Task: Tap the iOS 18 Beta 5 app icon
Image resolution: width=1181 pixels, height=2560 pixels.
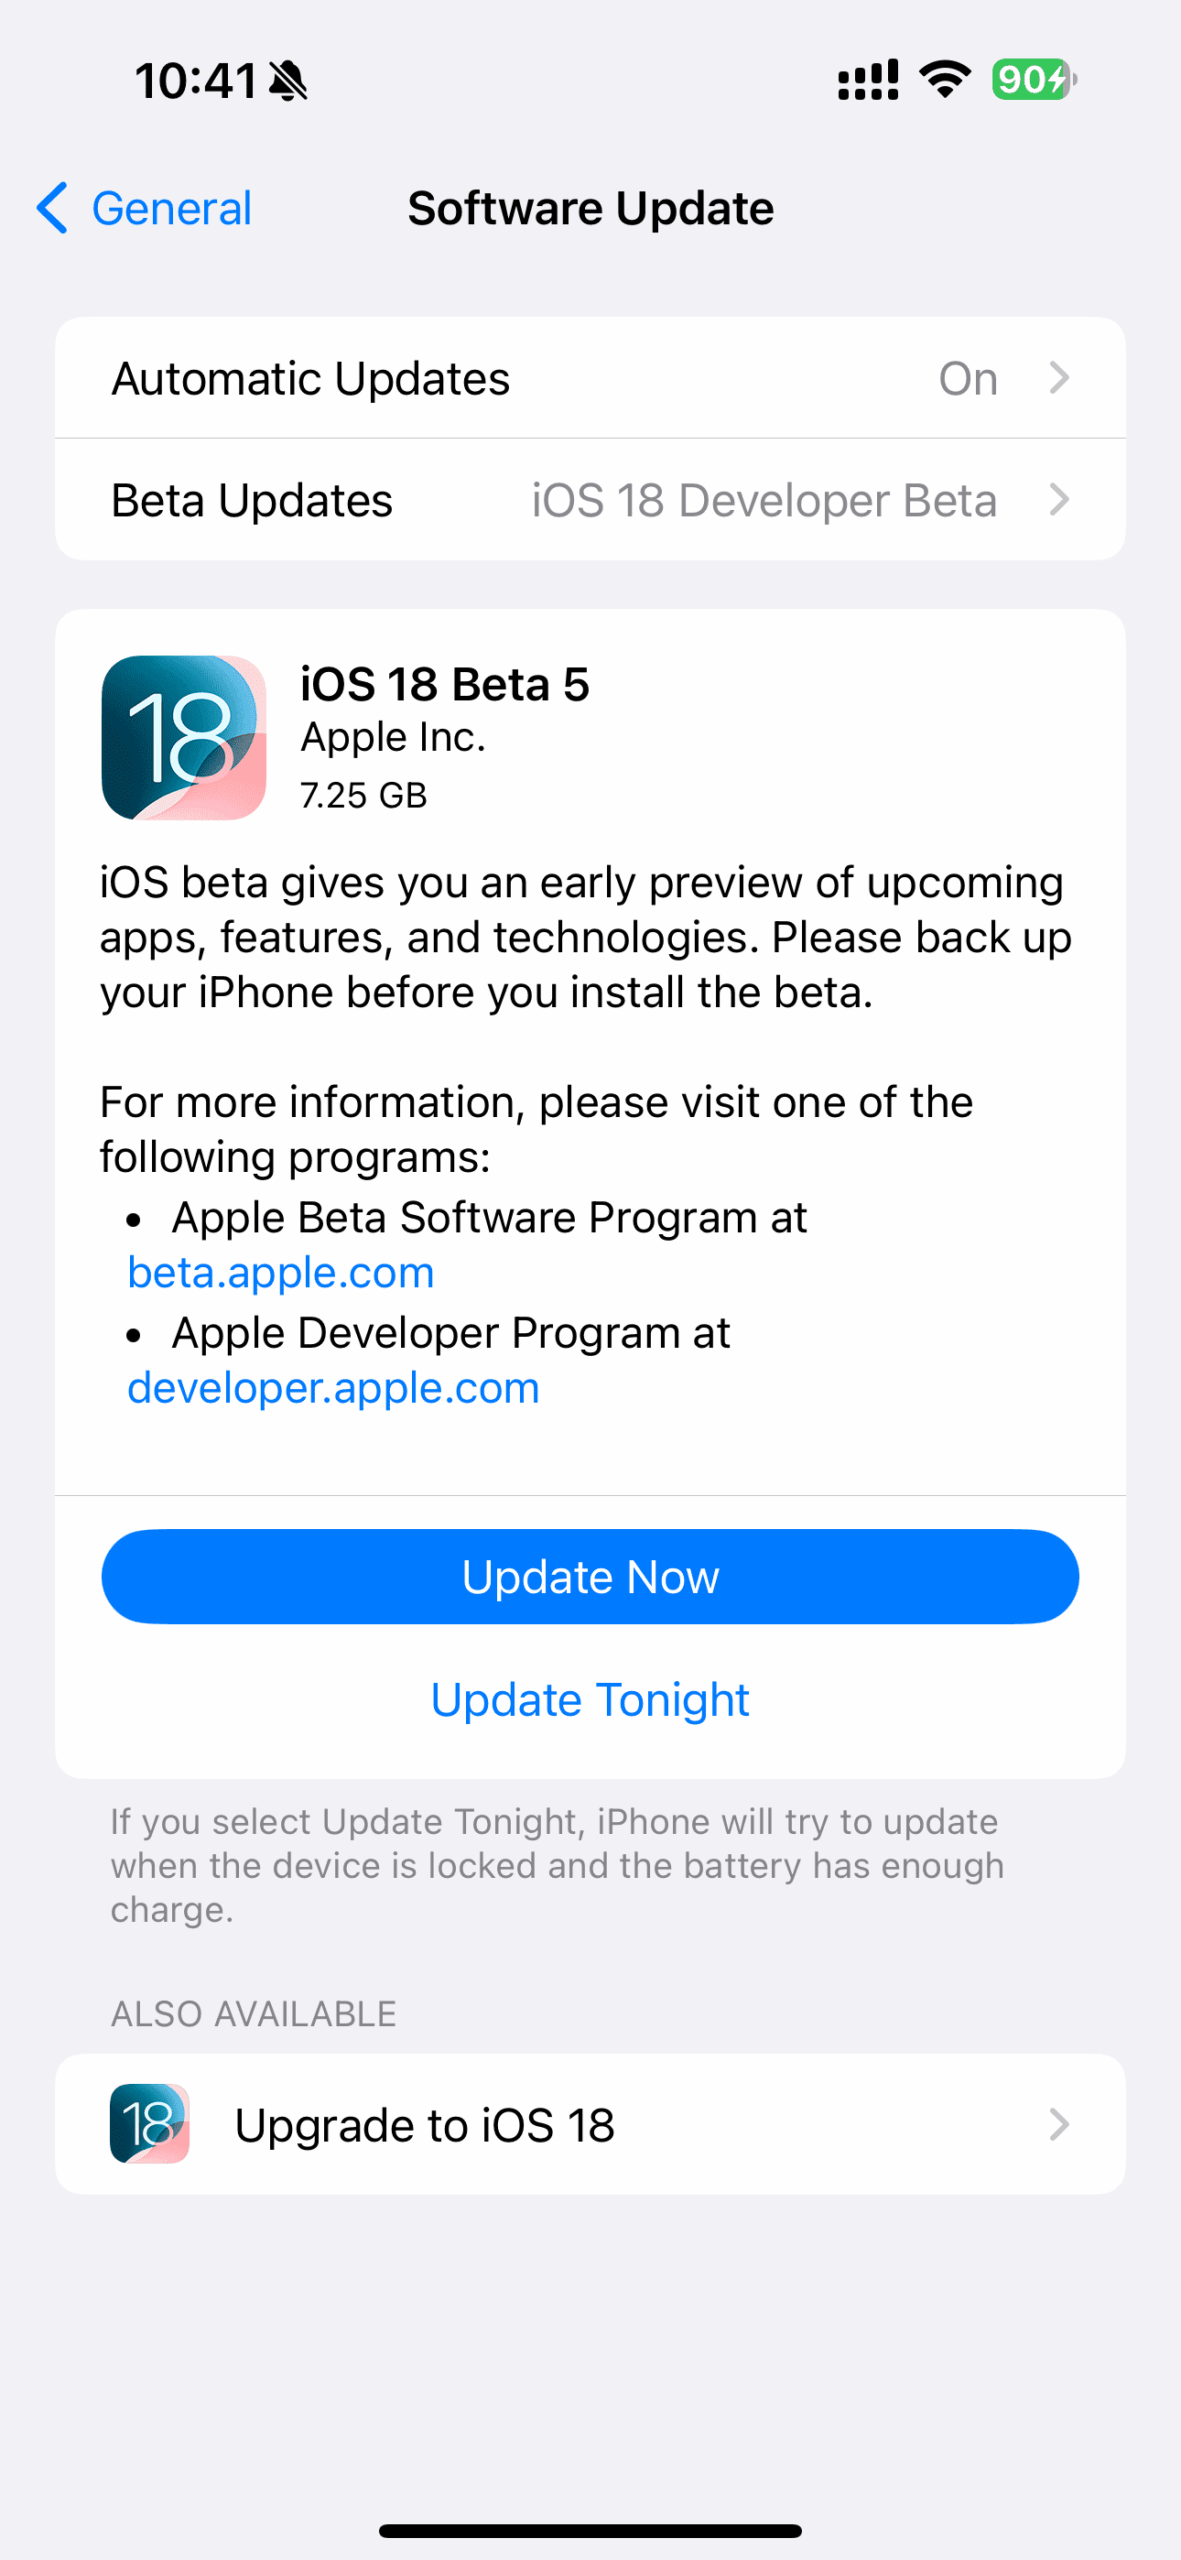Action: pos(184,738)
